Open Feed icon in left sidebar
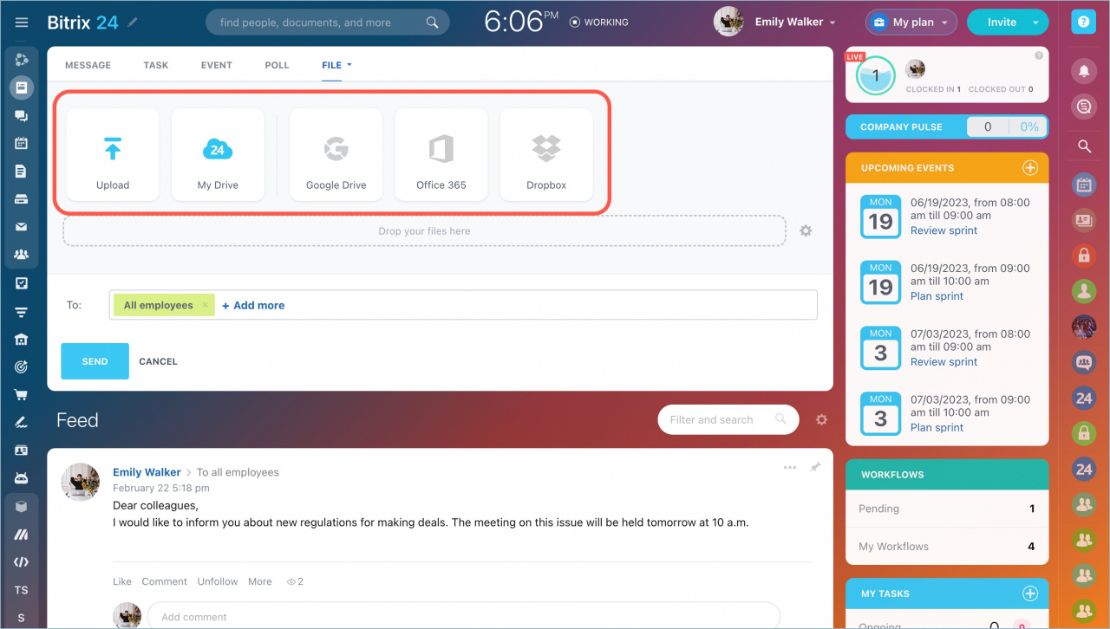Viewport: 1110px width, 629px height. coord(21,88)
